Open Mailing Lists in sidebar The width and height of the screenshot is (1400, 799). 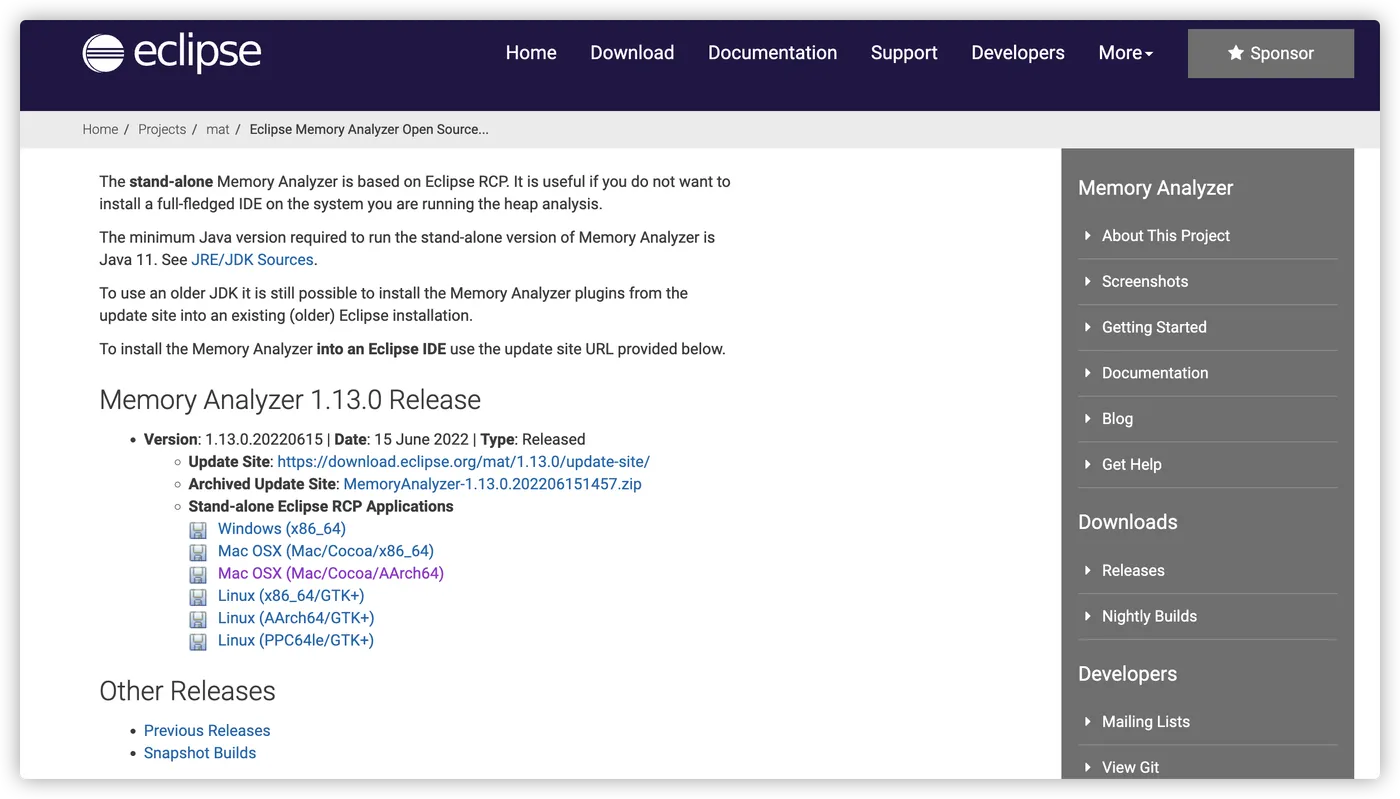(x=1146, y=722)
